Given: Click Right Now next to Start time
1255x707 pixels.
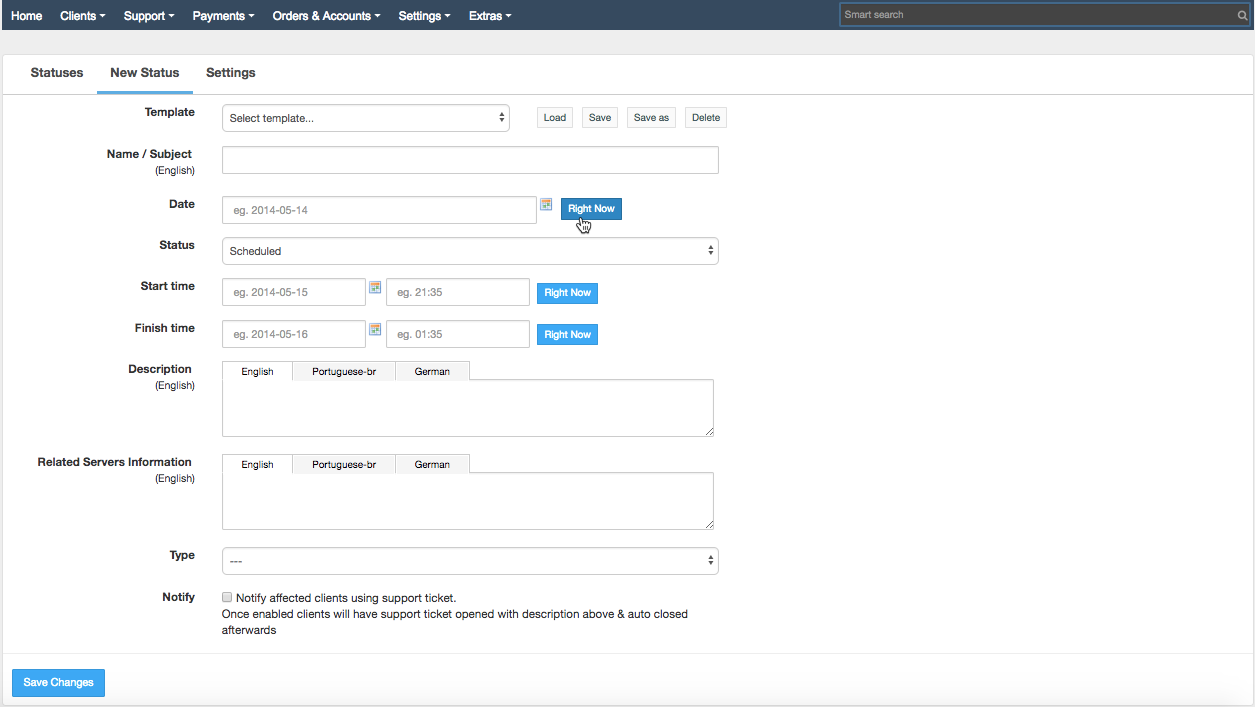Looking at the screenshot, I should 567,292.
